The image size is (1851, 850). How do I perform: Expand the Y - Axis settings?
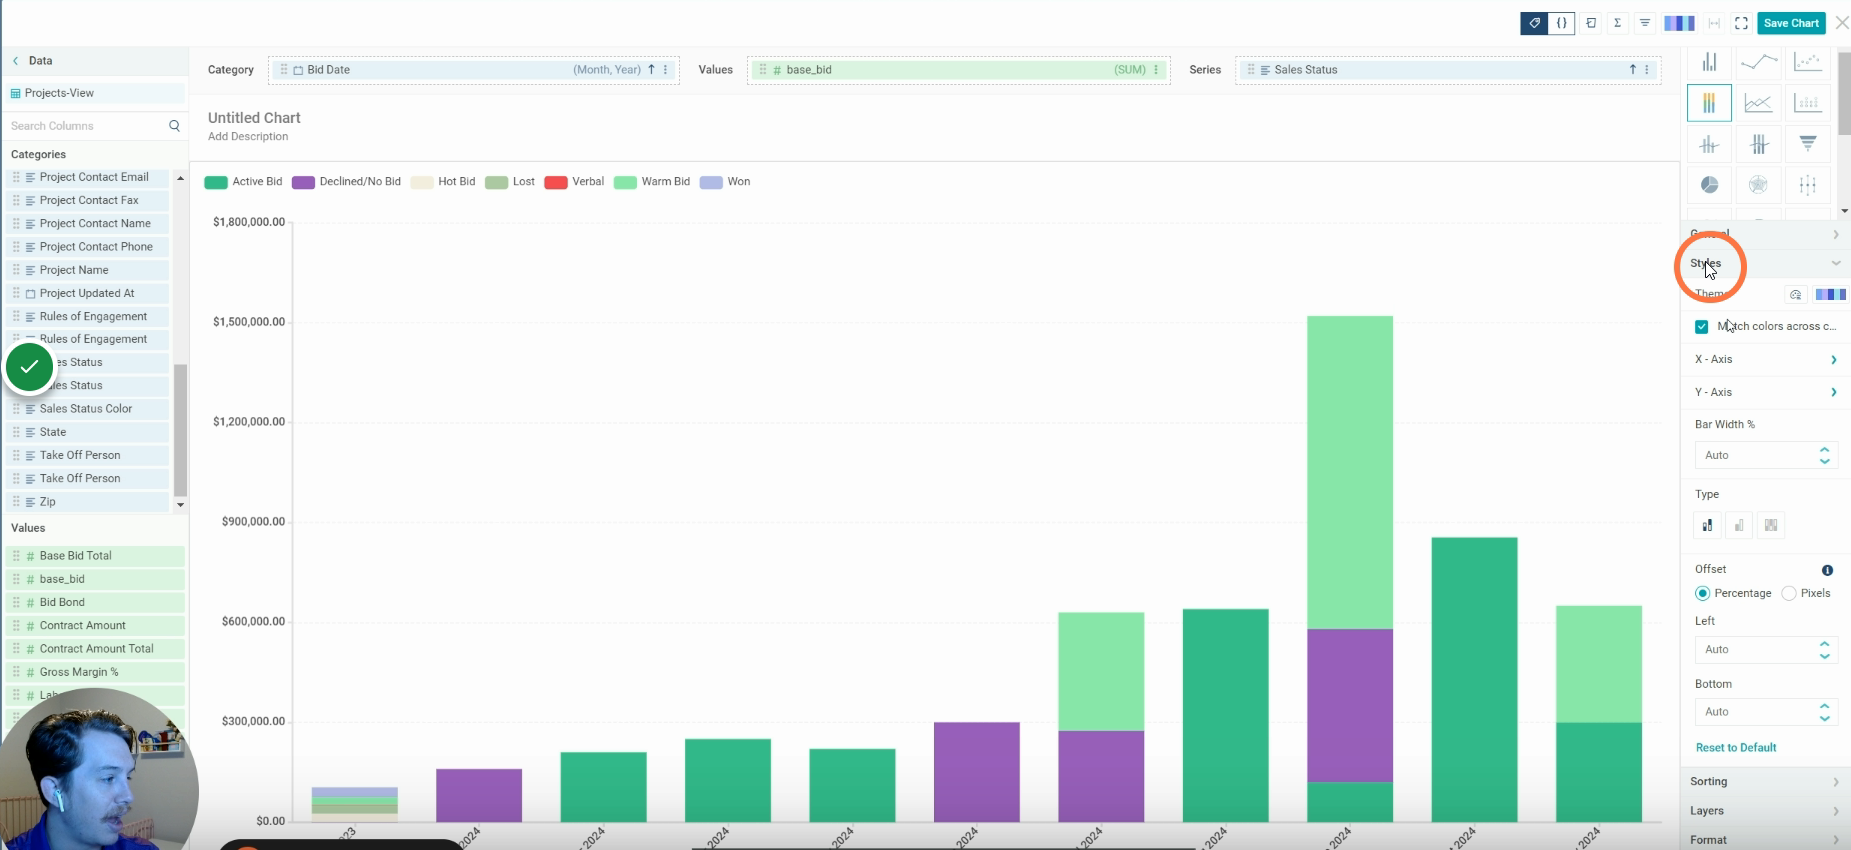pyautogui.click(x=1766, y=392)
